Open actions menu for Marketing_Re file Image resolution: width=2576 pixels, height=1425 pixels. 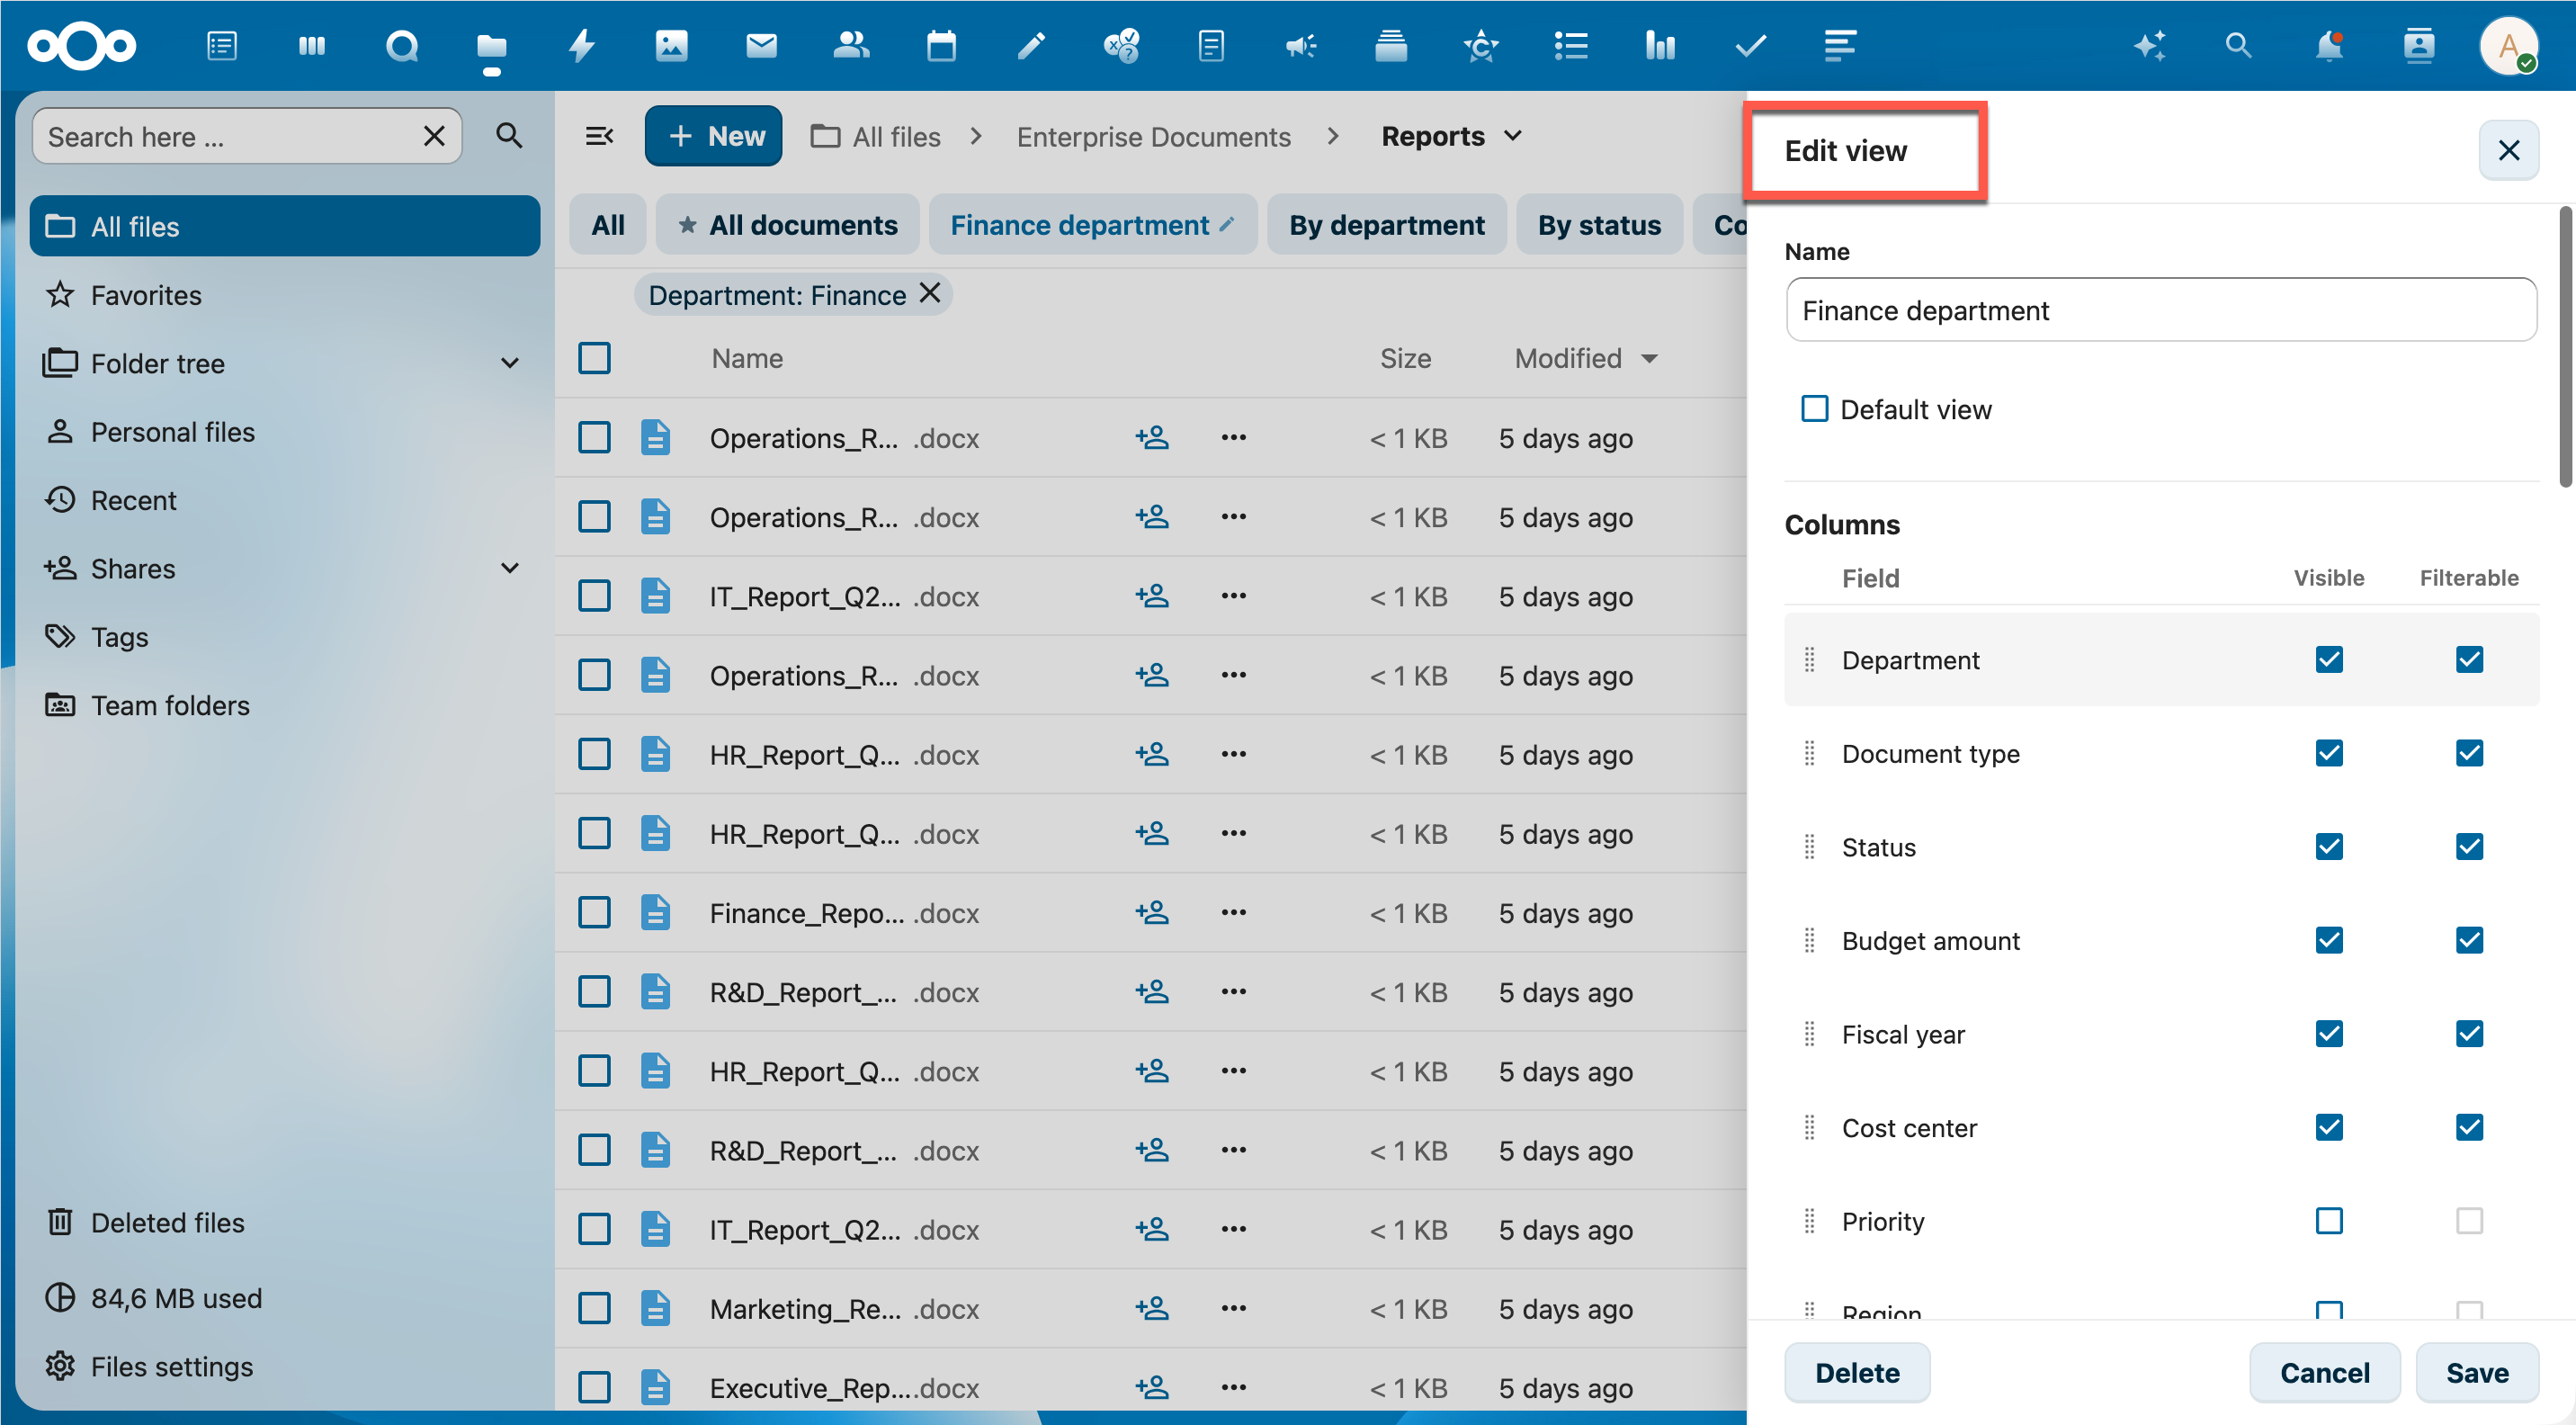click(x=1234, y=1308)
